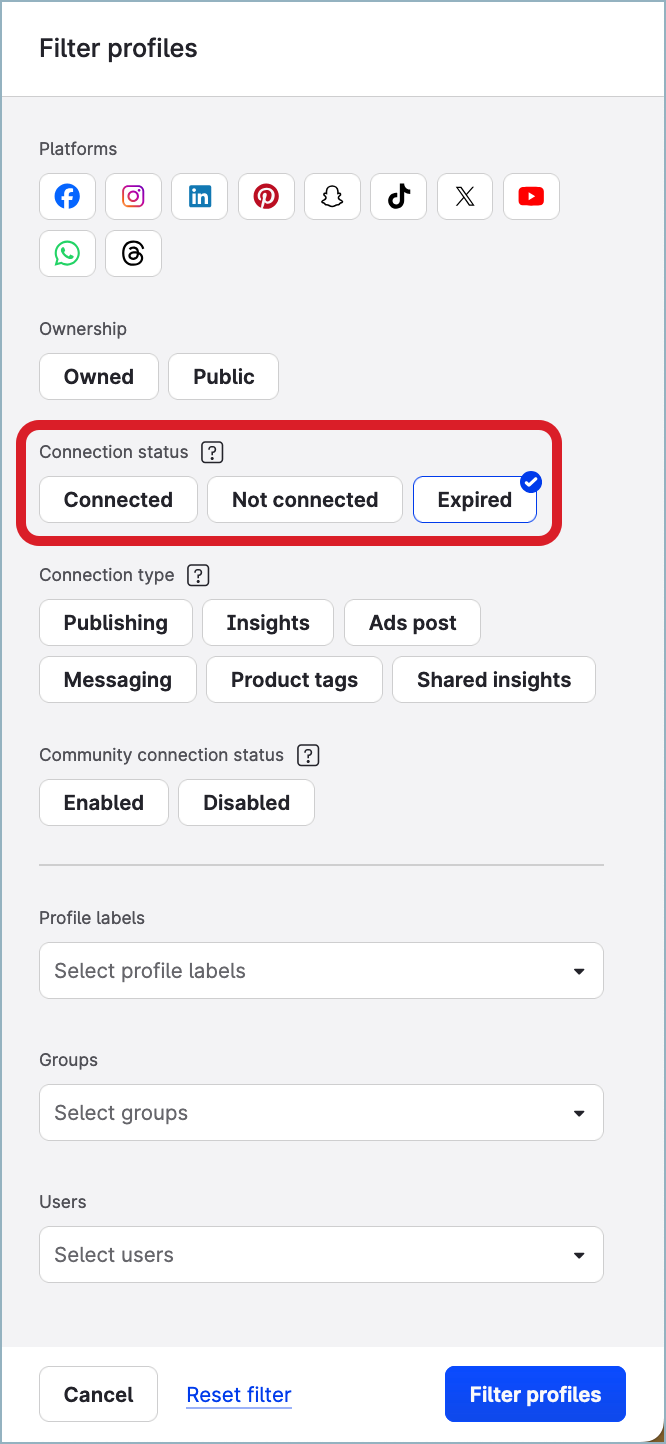666x1444 pixels.
Task: Select the X (Twitter) platform icon
Action: coord(465,197)
